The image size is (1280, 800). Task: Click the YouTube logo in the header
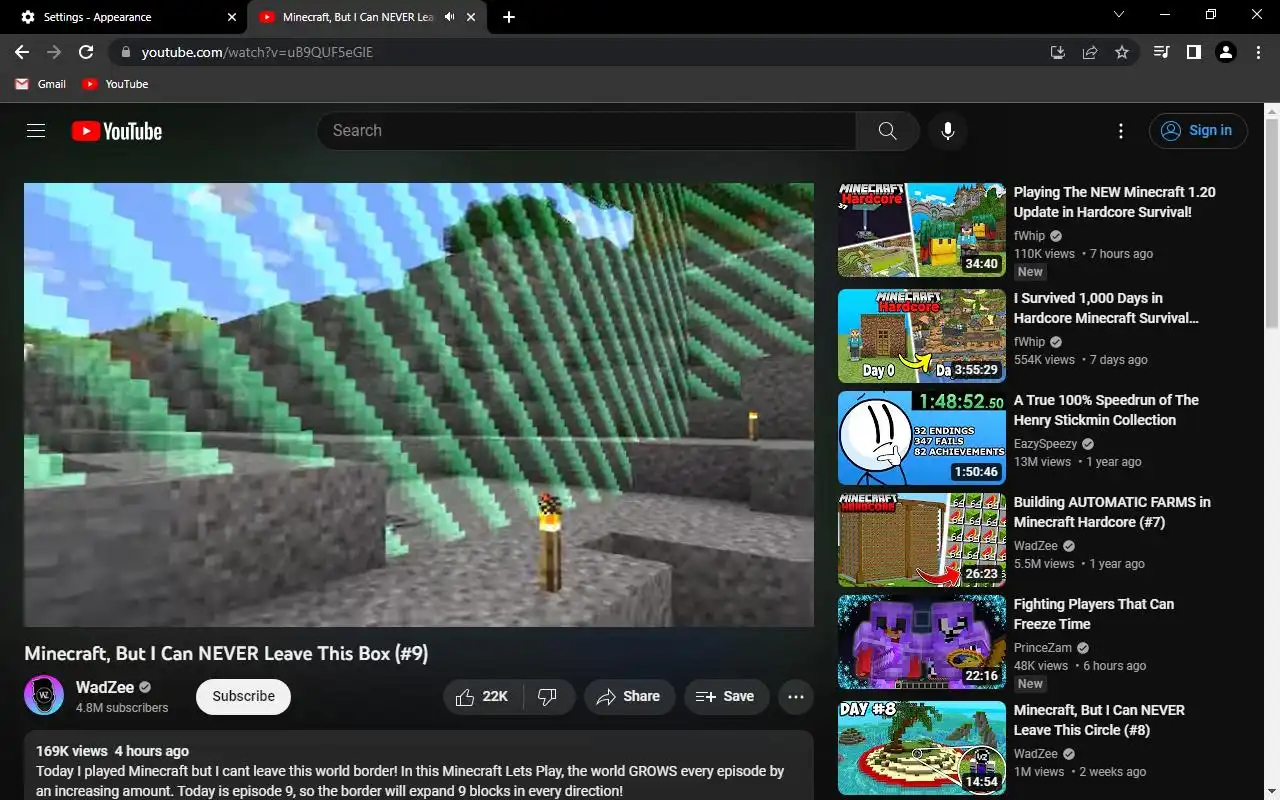pyautogui.click(x=117, y=131)
